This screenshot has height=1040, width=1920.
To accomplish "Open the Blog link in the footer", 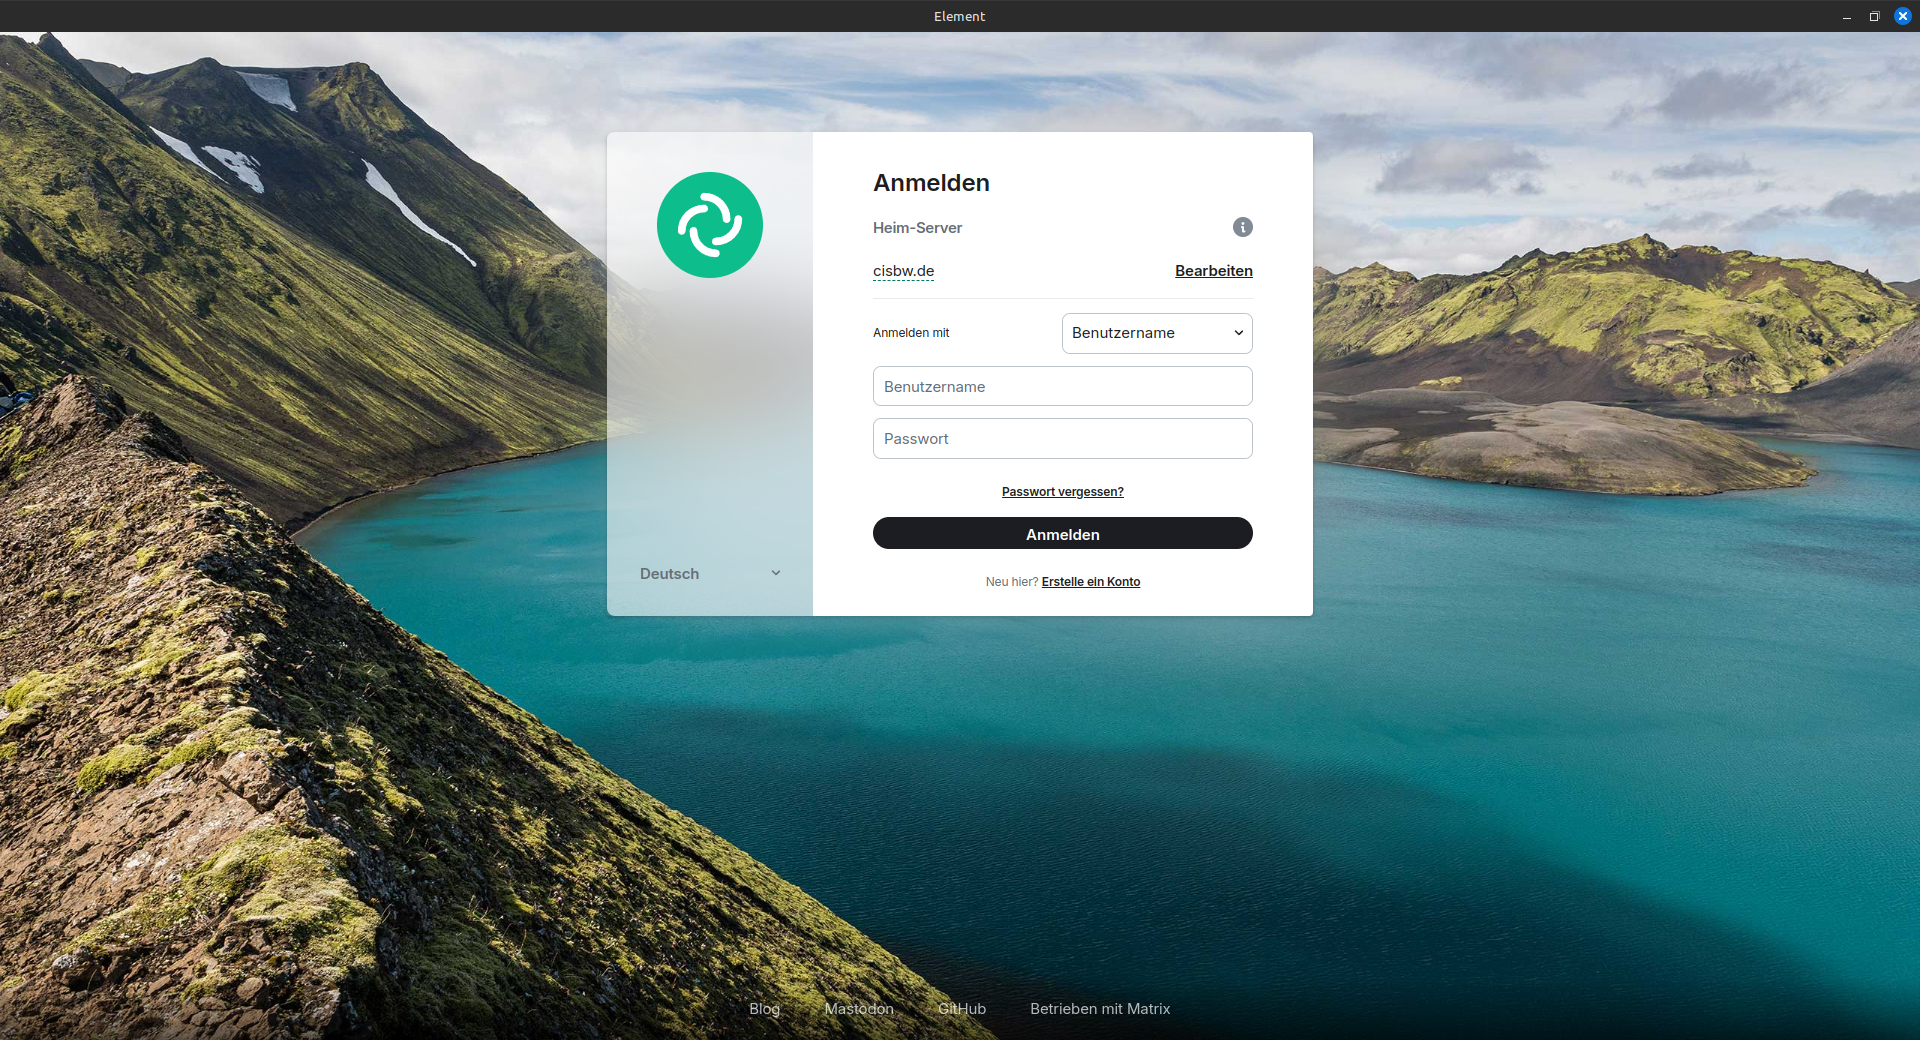I will pos(764,1009).
